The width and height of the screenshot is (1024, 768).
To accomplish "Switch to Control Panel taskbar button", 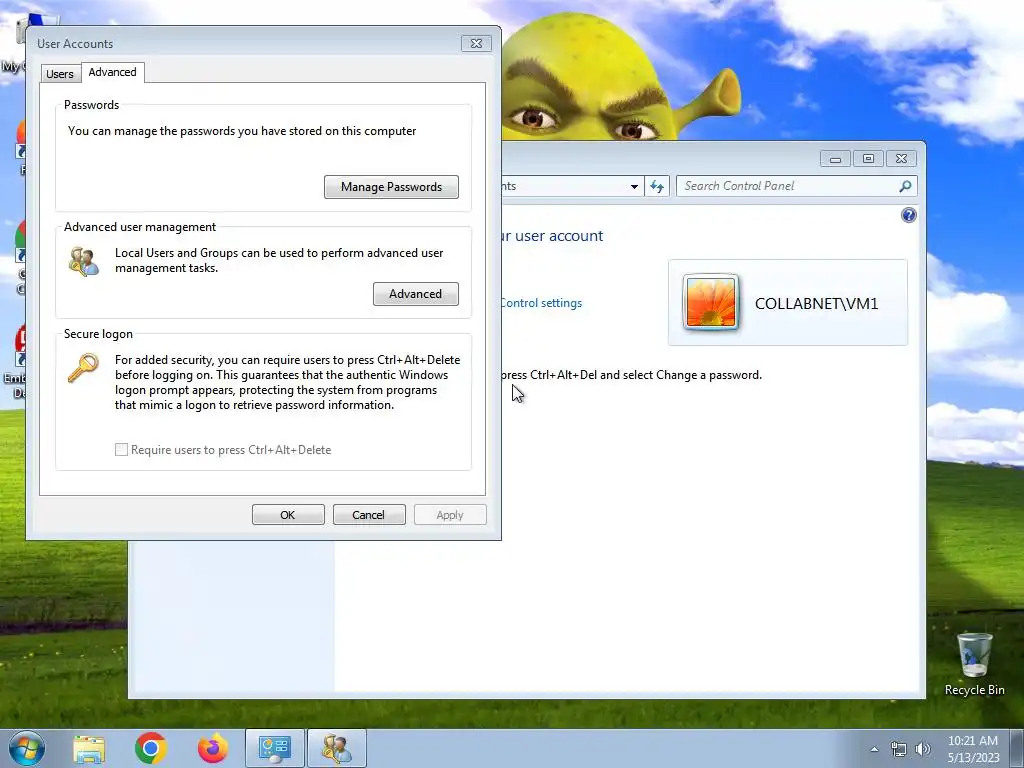I will click(274, 748).
